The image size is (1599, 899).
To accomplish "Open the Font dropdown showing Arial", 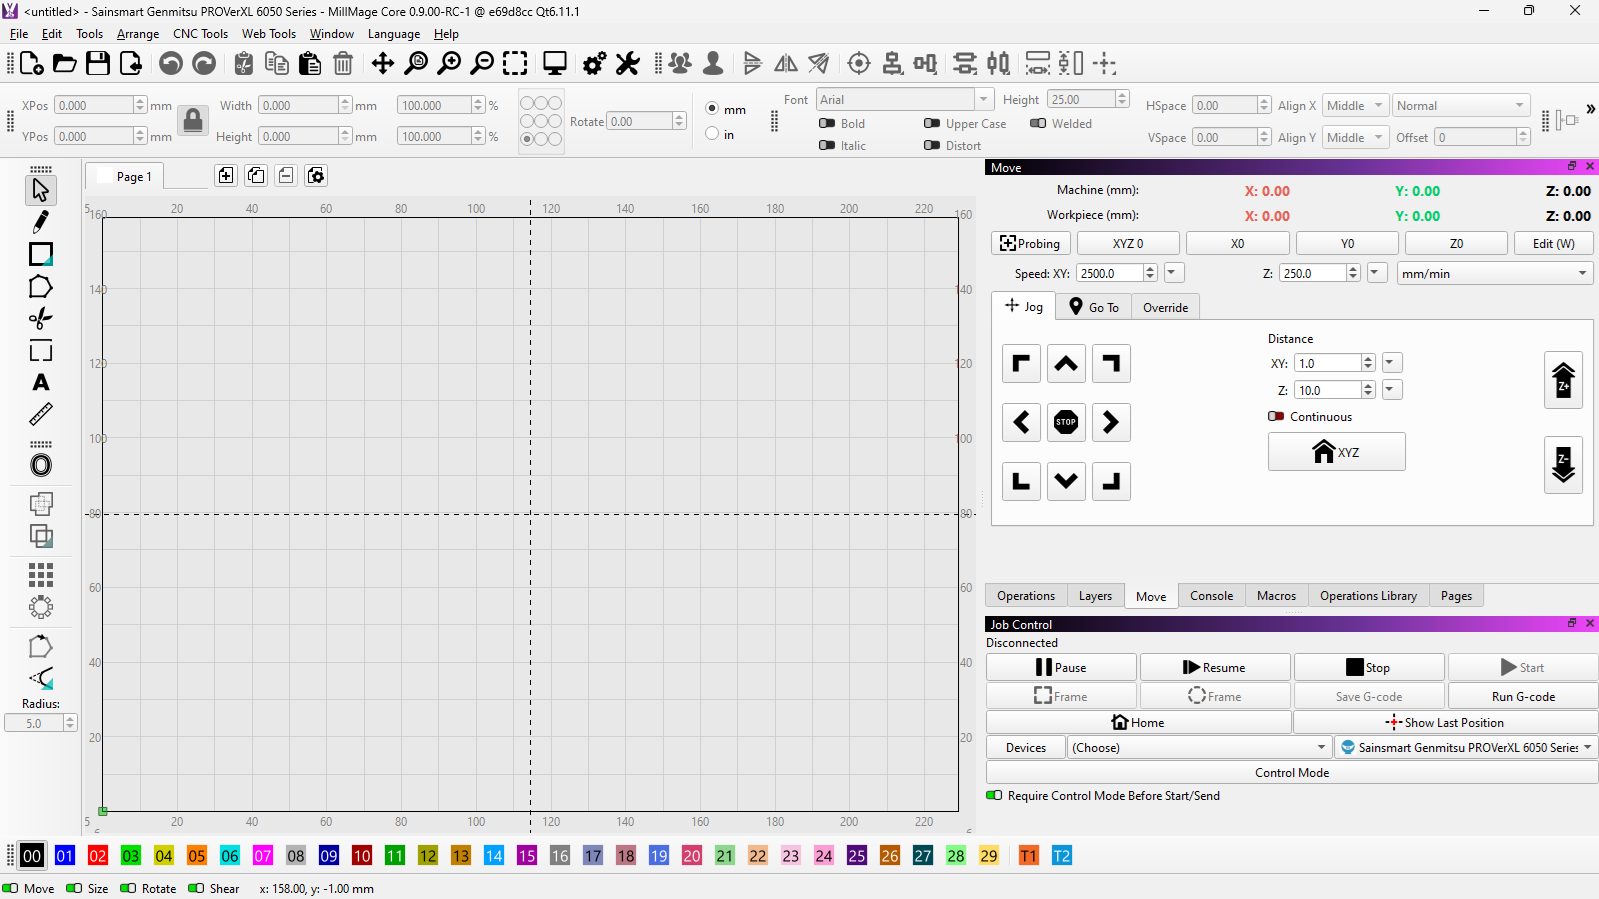I will pyautogui.click(x=904, y=99).
